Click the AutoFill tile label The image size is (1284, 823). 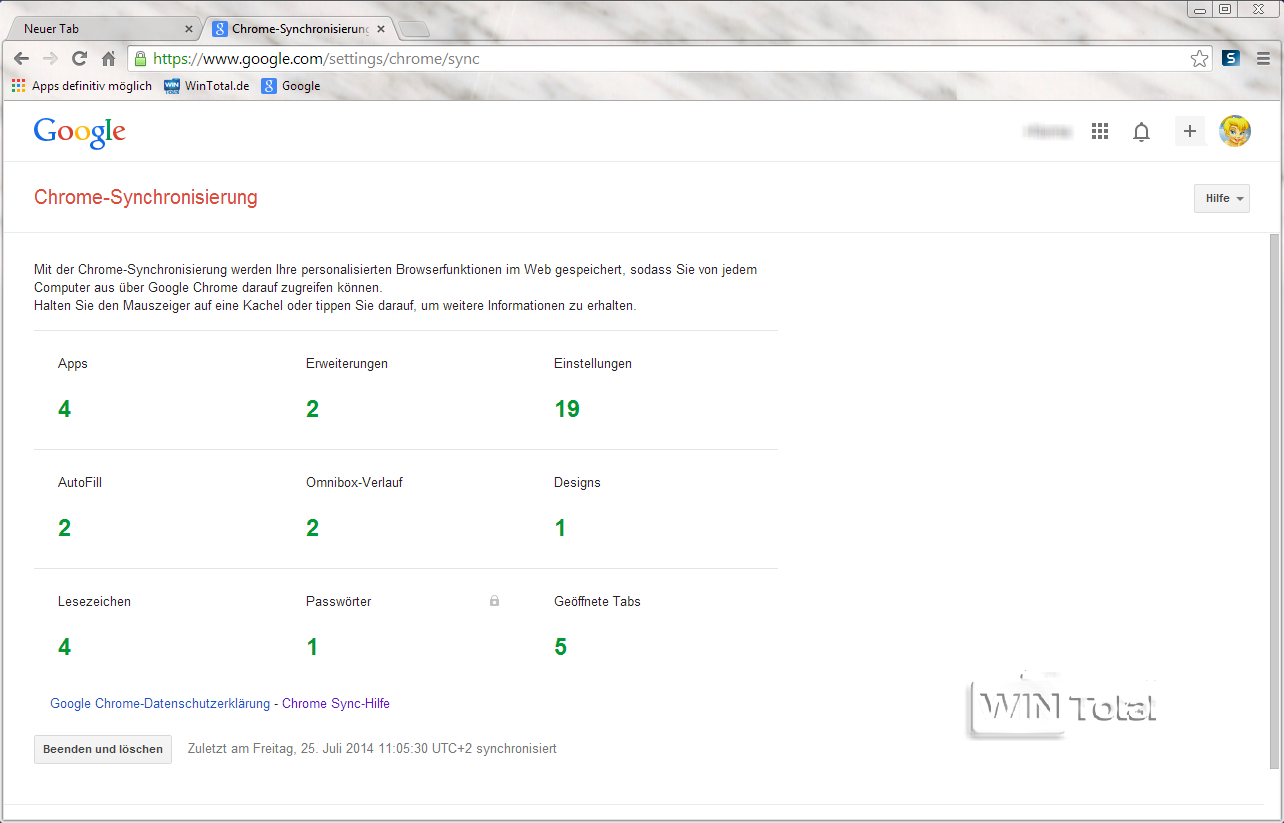click(80, 482)
